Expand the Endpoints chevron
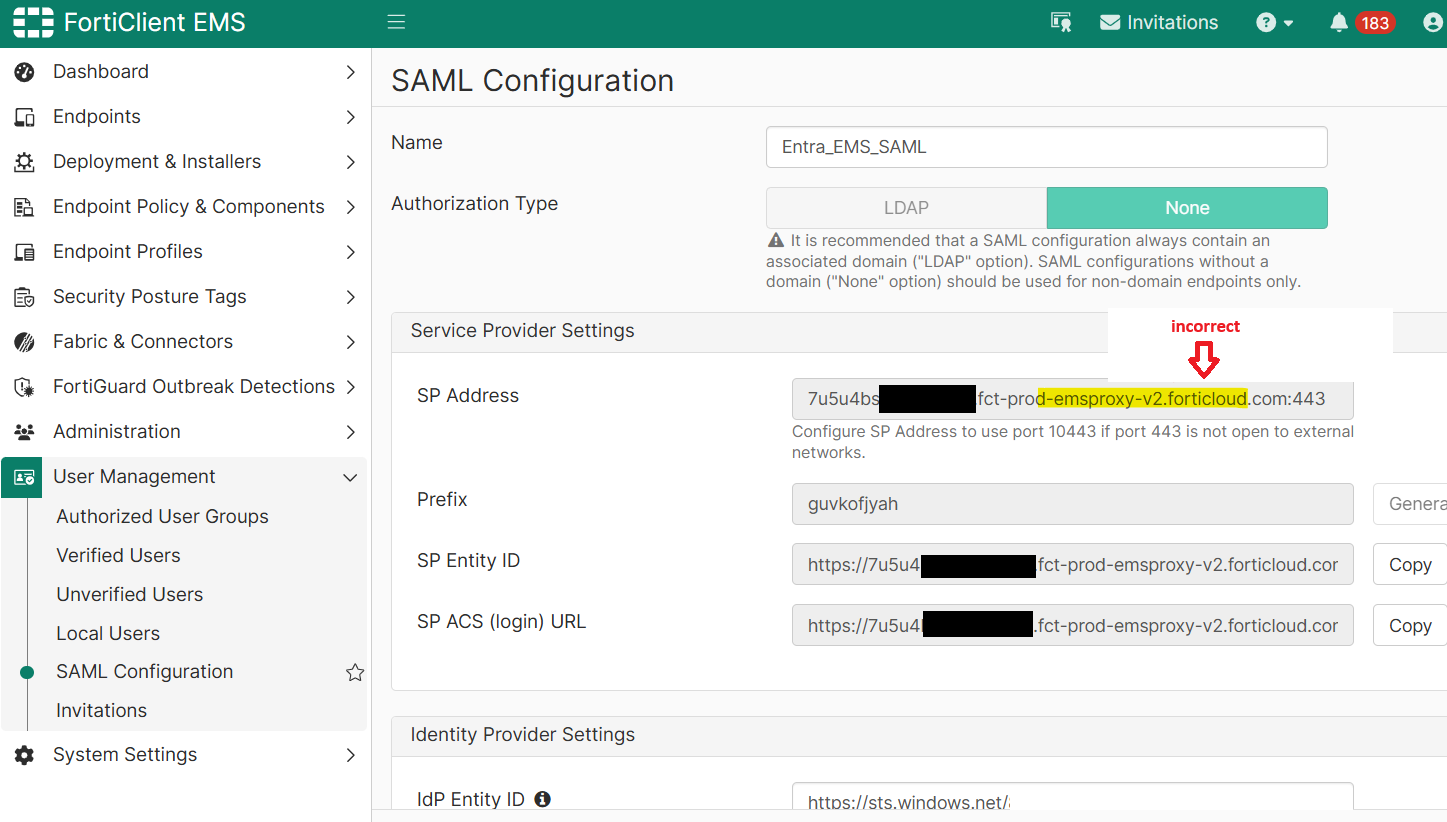Viewport: 1447px width, 822px height. point(350,117)
